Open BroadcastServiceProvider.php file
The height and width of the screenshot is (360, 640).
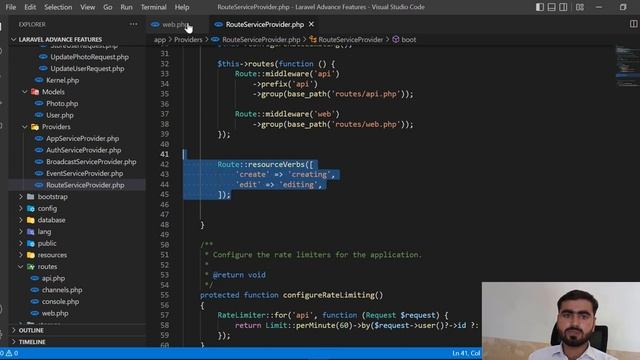[91, 162]
